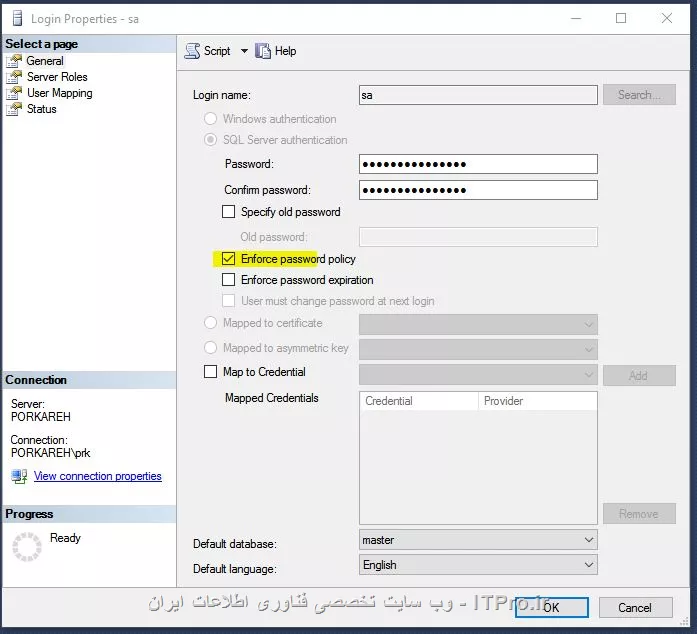Click the OK button
The image size is (697, 634).
pyautogui.click(x=552, y=607)
